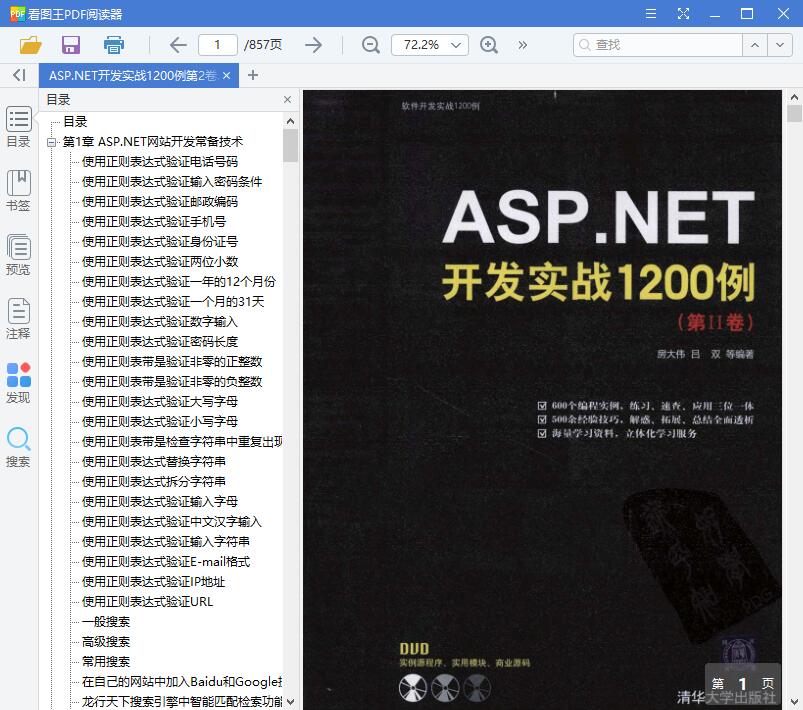Open 使用正则表达式验证IP地址 entry

[154, 582]
